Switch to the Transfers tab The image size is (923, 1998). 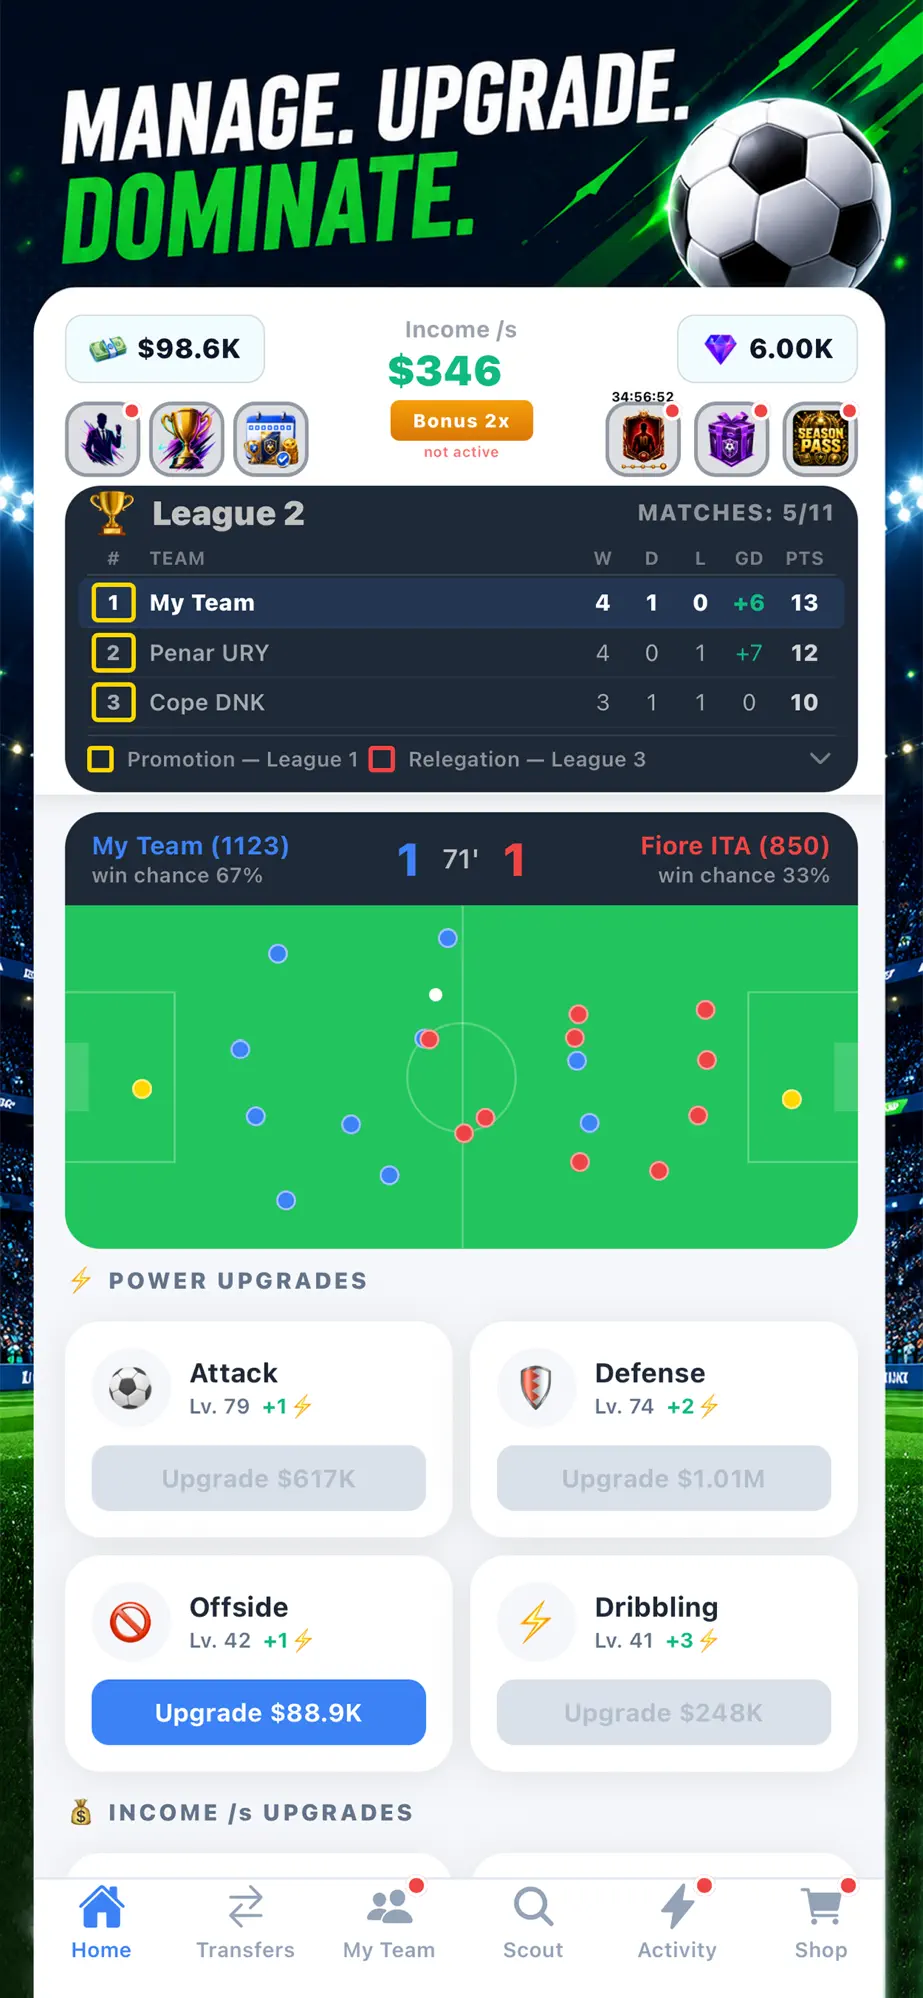(x=245, y=1923)
